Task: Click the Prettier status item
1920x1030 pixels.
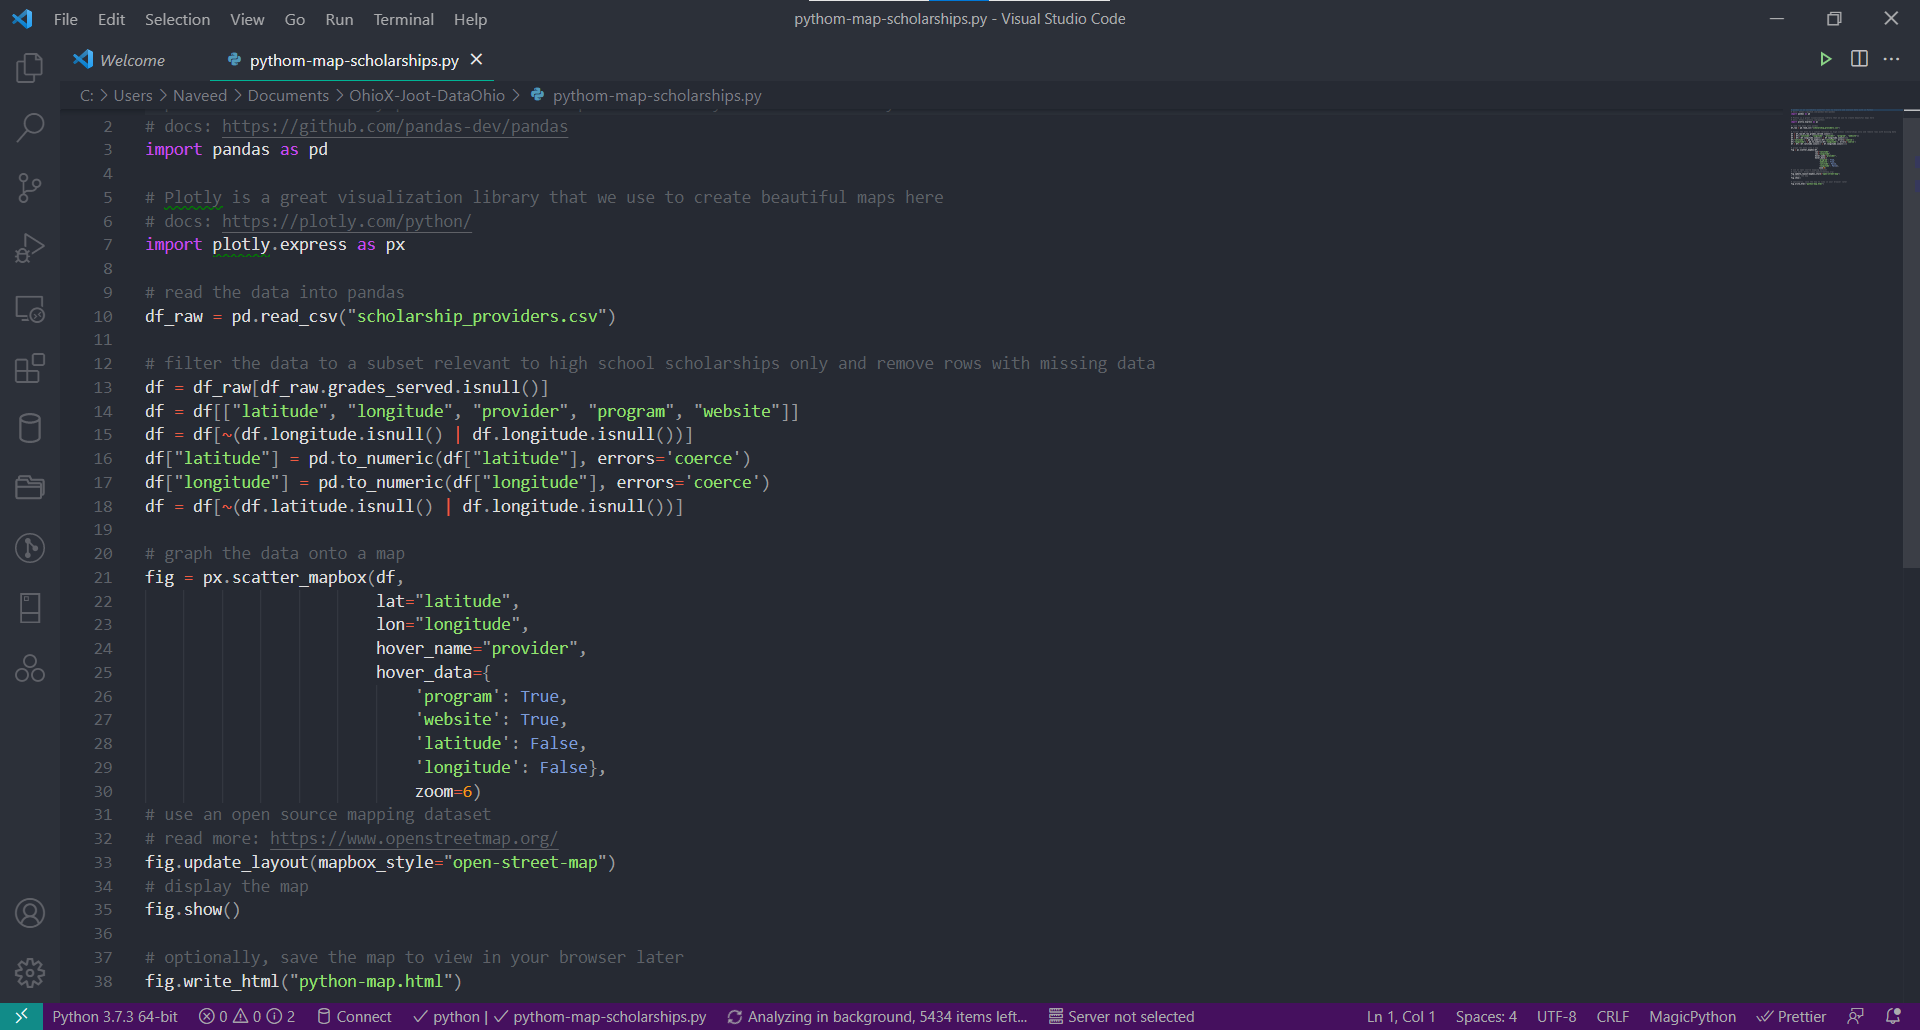Action: click(1791, 1016)
